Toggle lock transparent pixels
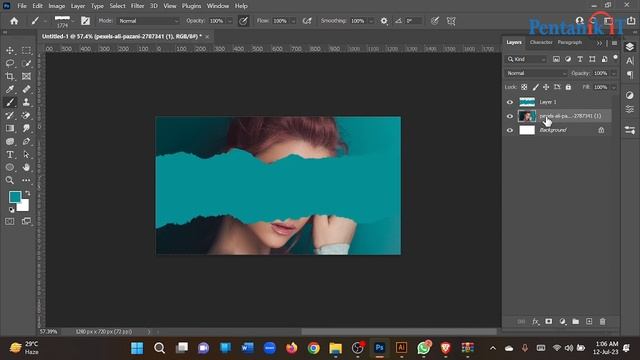640x360 pixels. click(x=524, y=87)
